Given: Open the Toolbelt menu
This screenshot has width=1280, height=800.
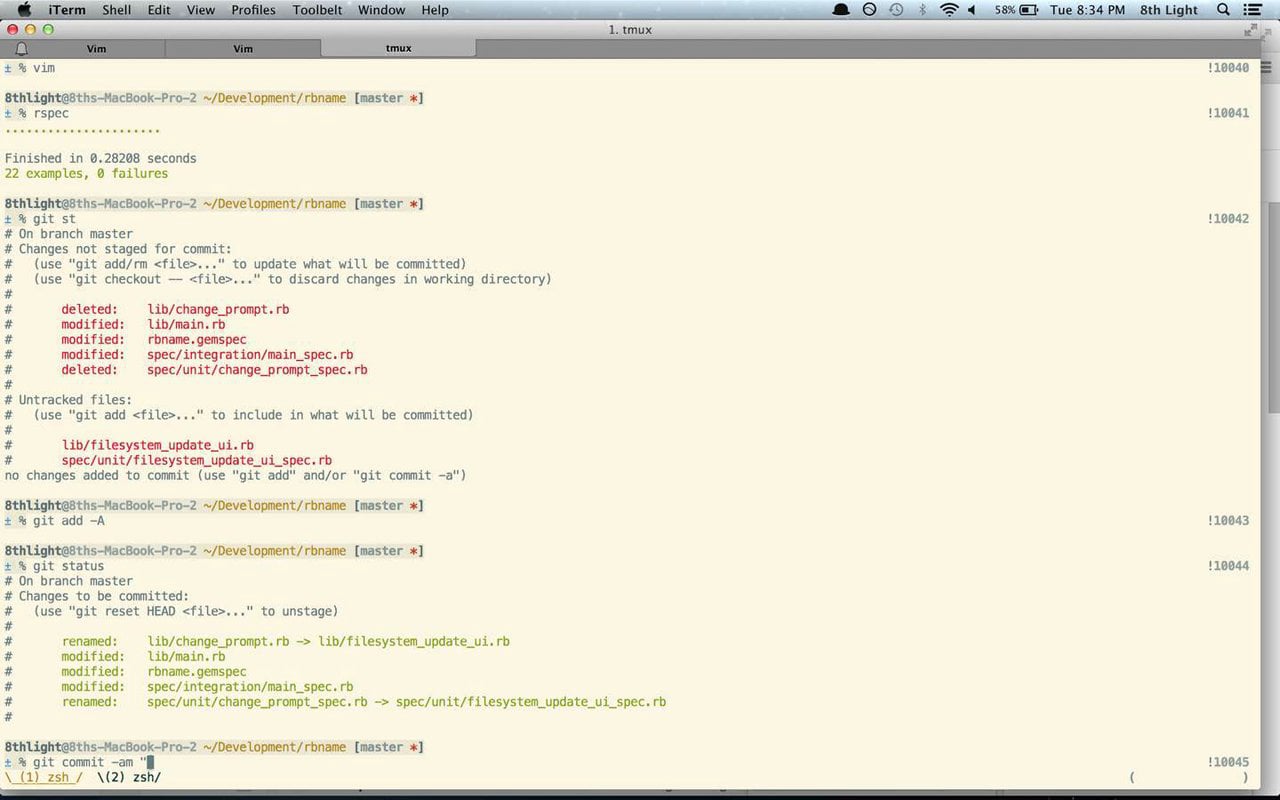Looking at the screenshot, I should tap(317, 10).
